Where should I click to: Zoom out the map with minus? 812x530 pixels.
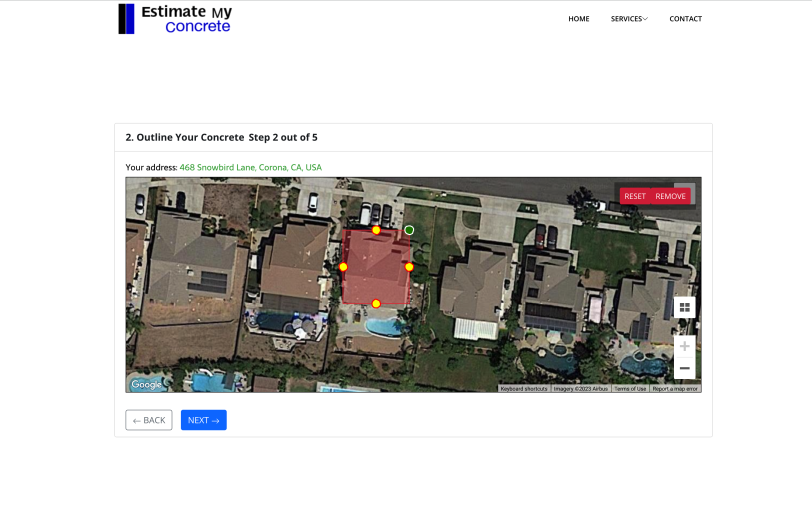coord(684,368)
